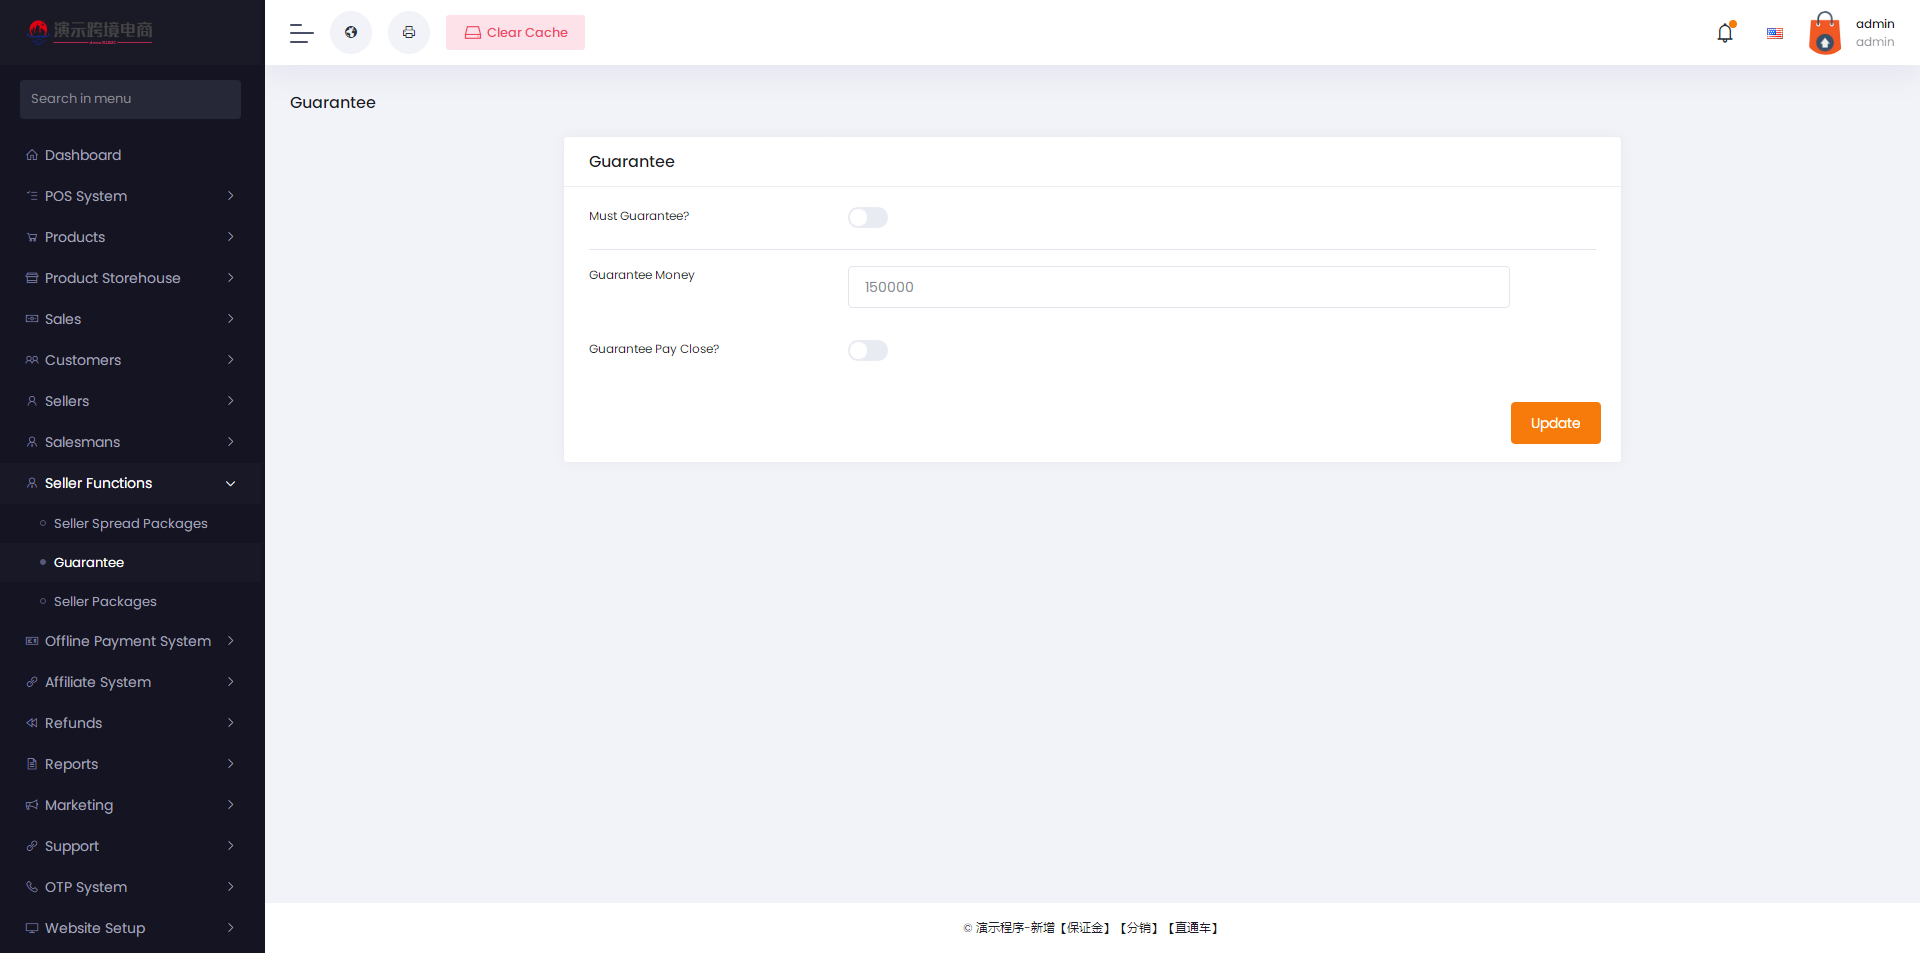
Task: Open the globe website icon in header
Action: (x=351, y=33)
